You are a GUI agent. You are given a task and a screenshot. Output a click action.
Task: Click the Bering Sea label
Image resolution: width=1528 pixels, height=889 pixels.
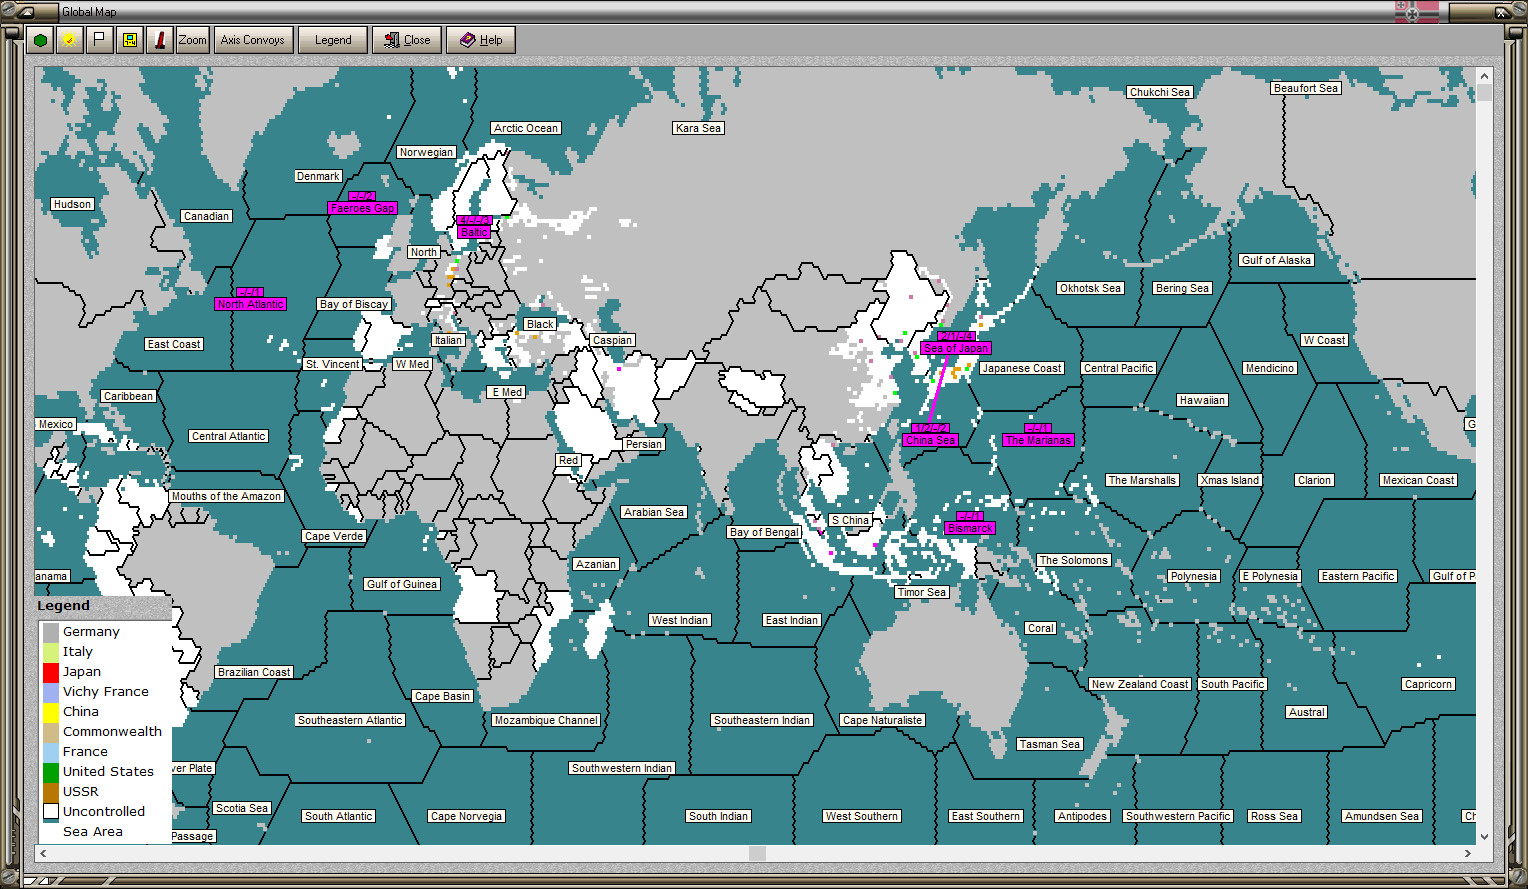click(x=1183, y=288)
